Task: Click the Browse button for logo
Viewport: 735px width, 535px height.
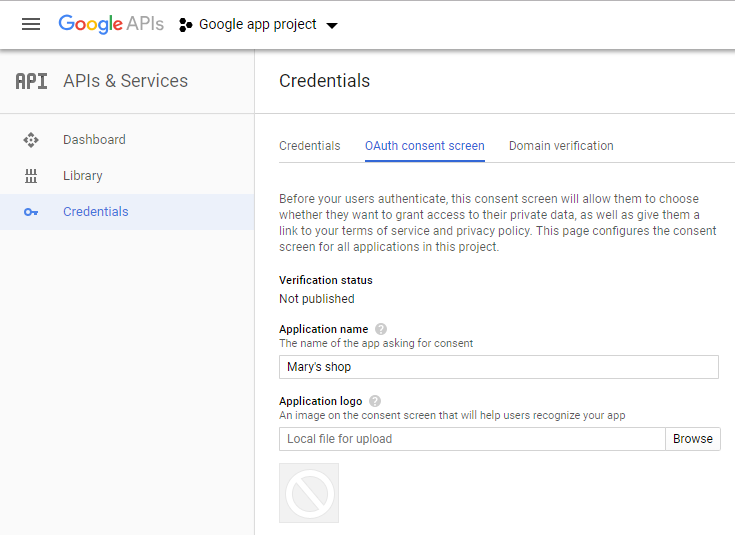Action: coord(693,439)
